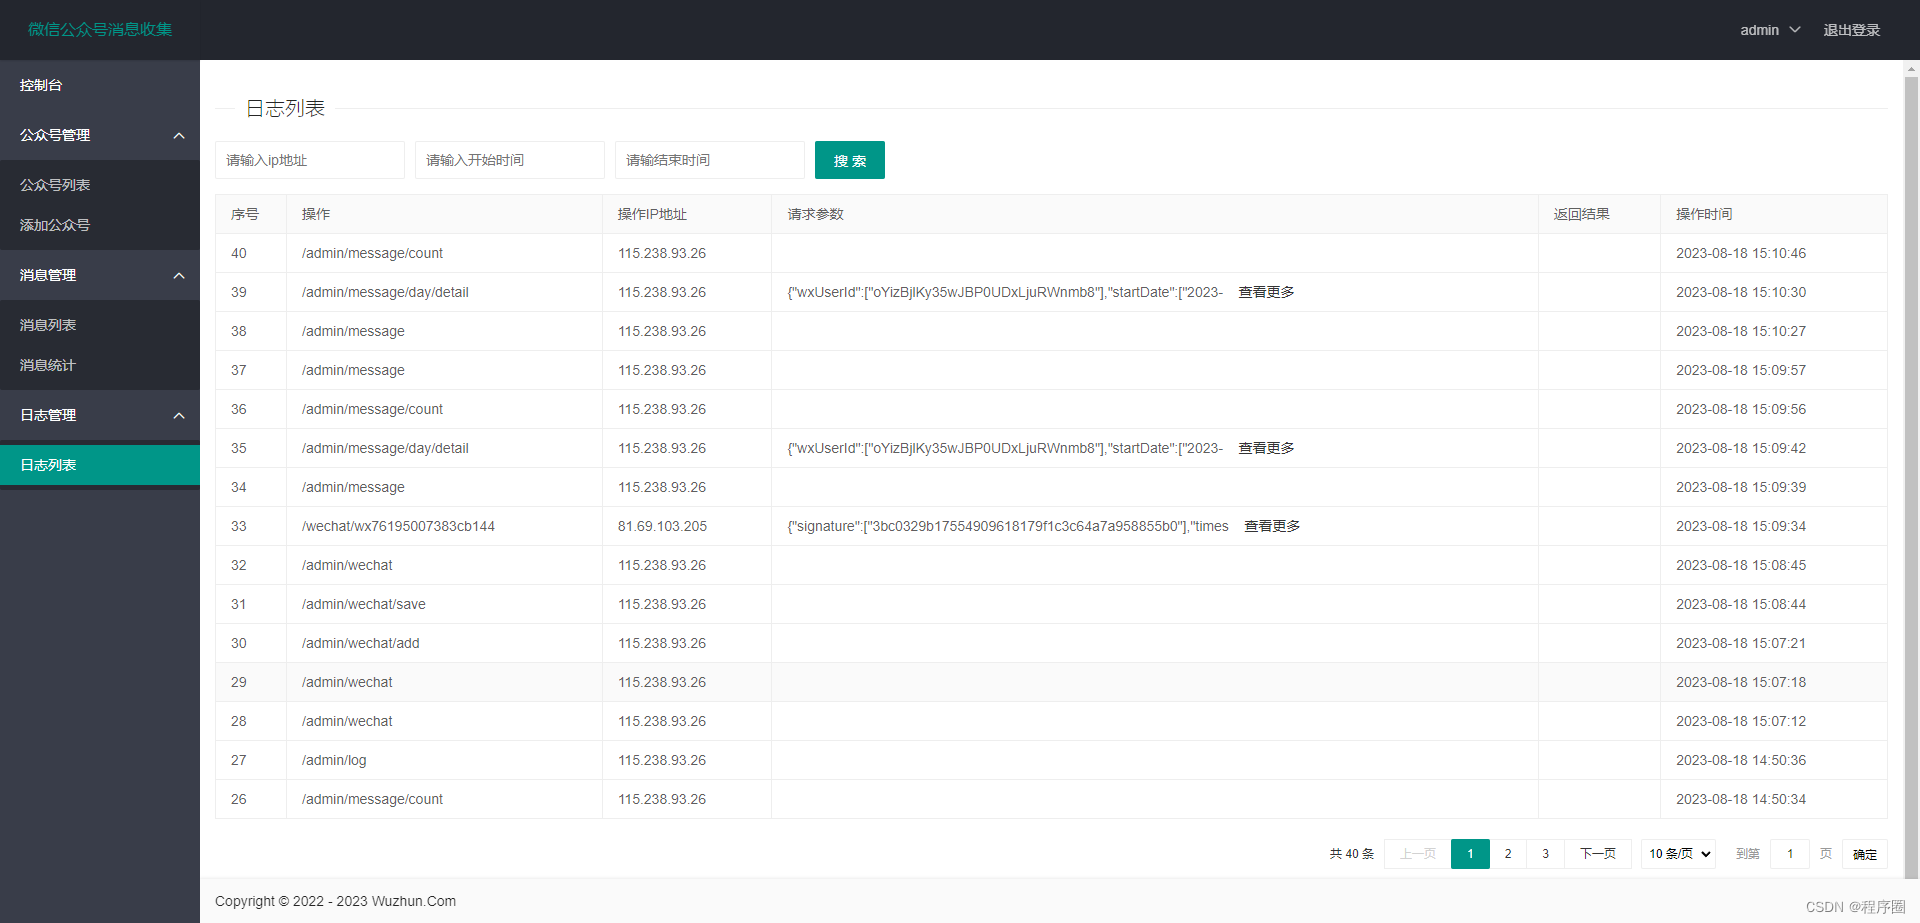Click the end time input field
The height and width of the screenshot is (923, 1920).
(709, 160)
